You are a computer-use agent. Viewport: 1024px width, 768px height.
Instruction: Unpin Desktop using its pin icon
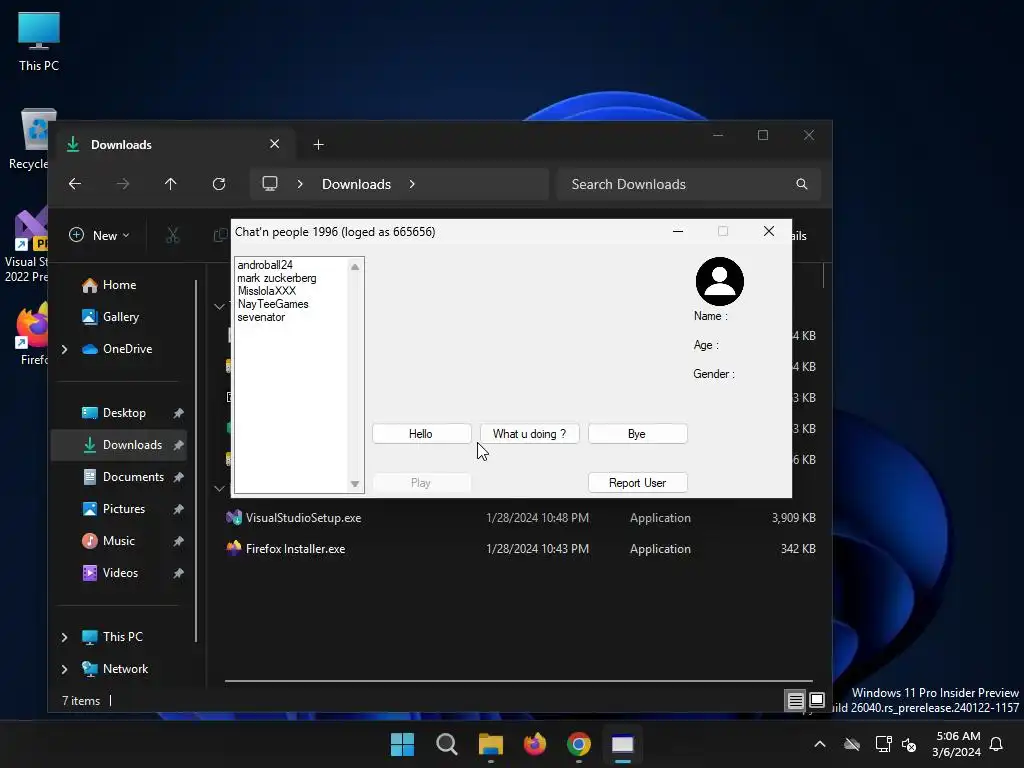click(x=178, y=413)
